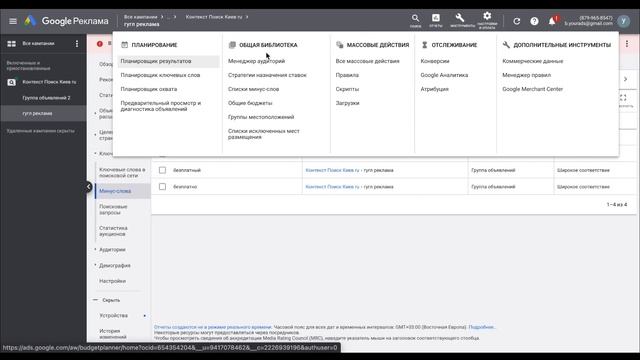Open 'Планировщик охвата'

point(149,89)
